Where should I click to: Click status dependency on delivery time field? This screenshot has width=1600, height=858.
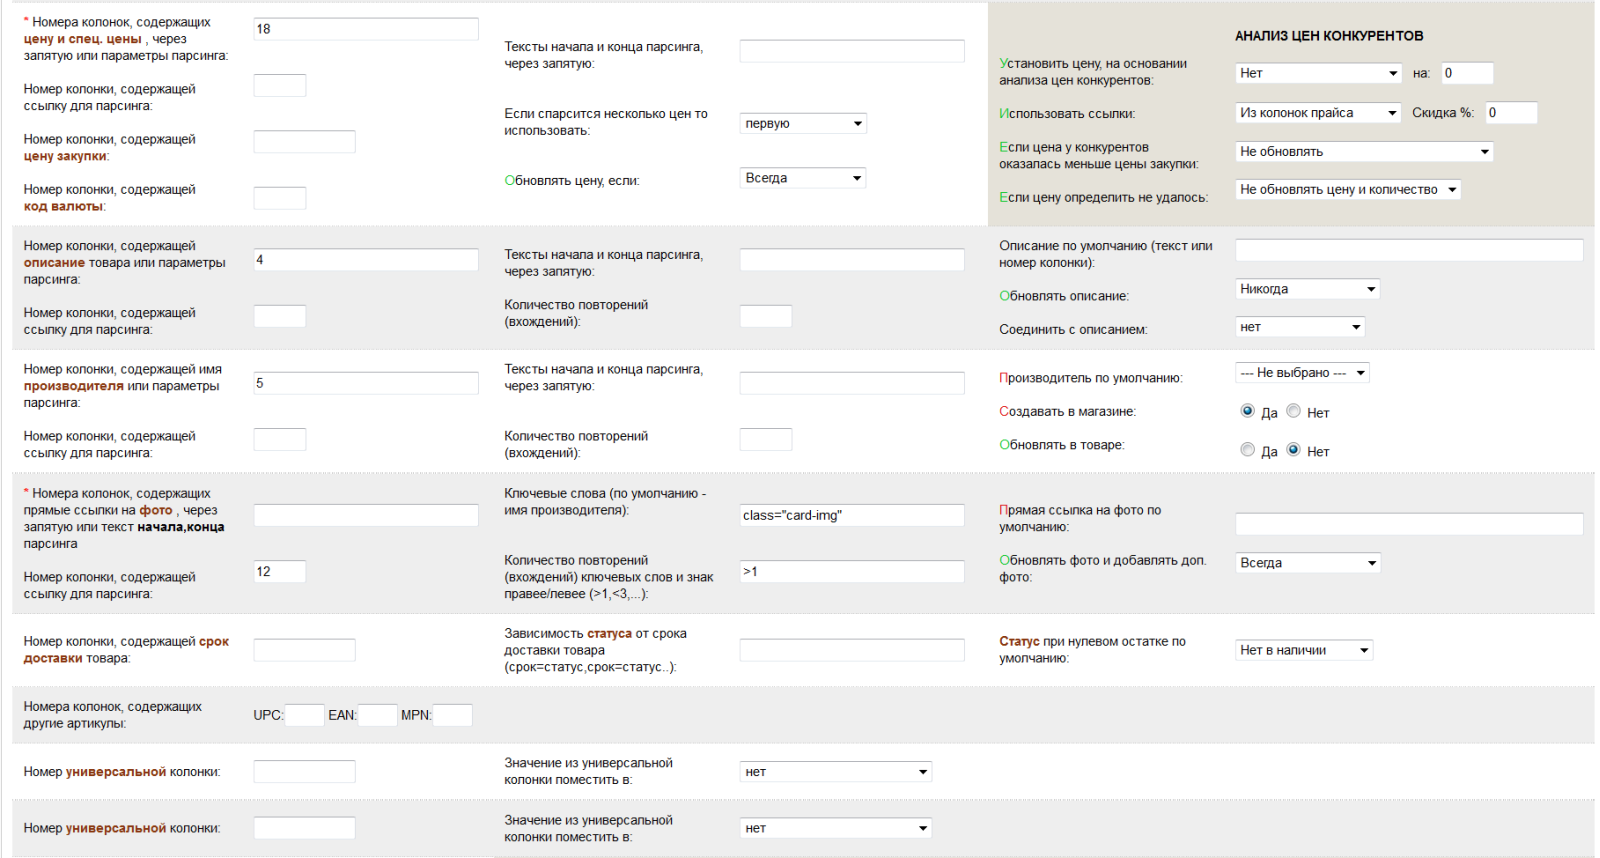pyautogui.click(x=852, y=650)
